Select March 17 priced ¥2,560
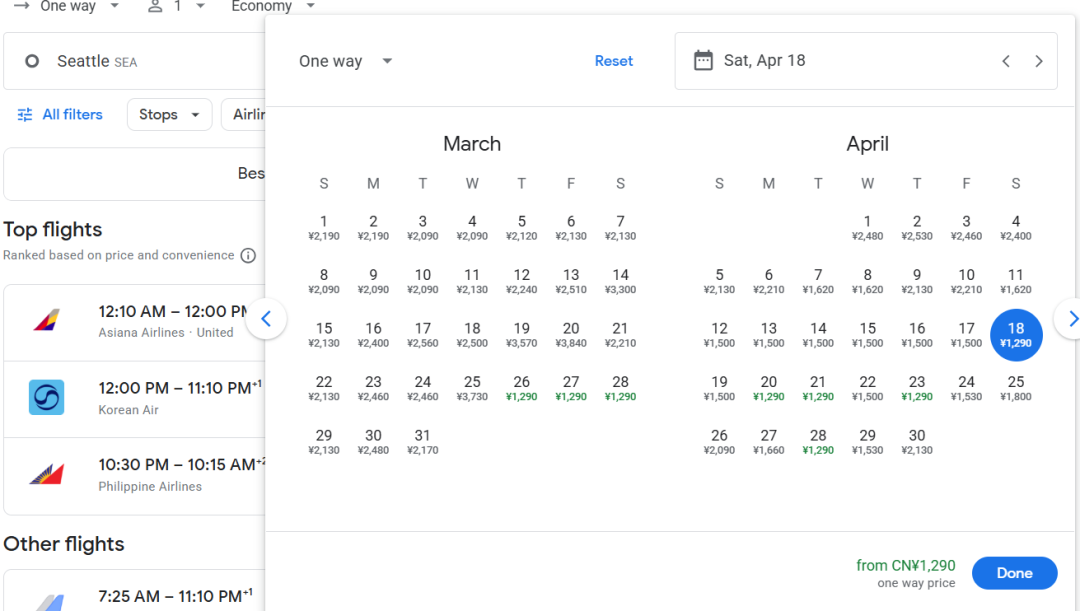 [x=422, y=335]
